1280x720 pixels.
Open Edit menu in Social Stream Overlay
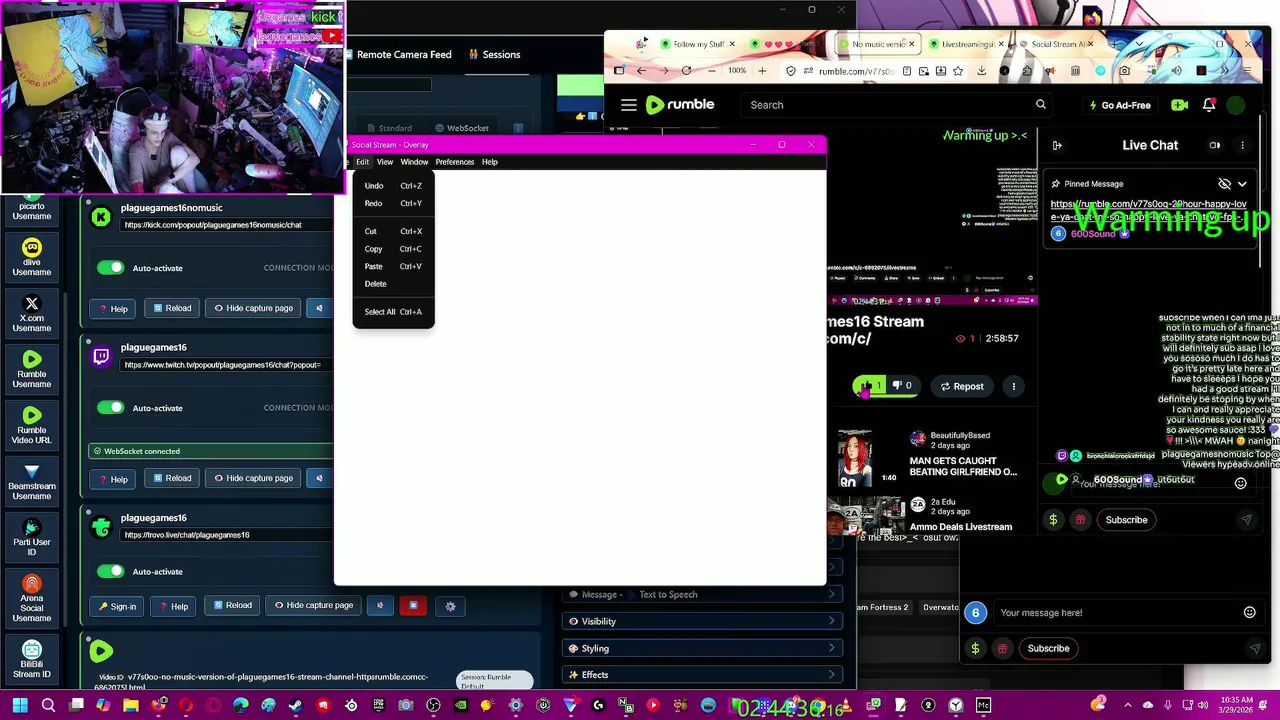(362, 162)
